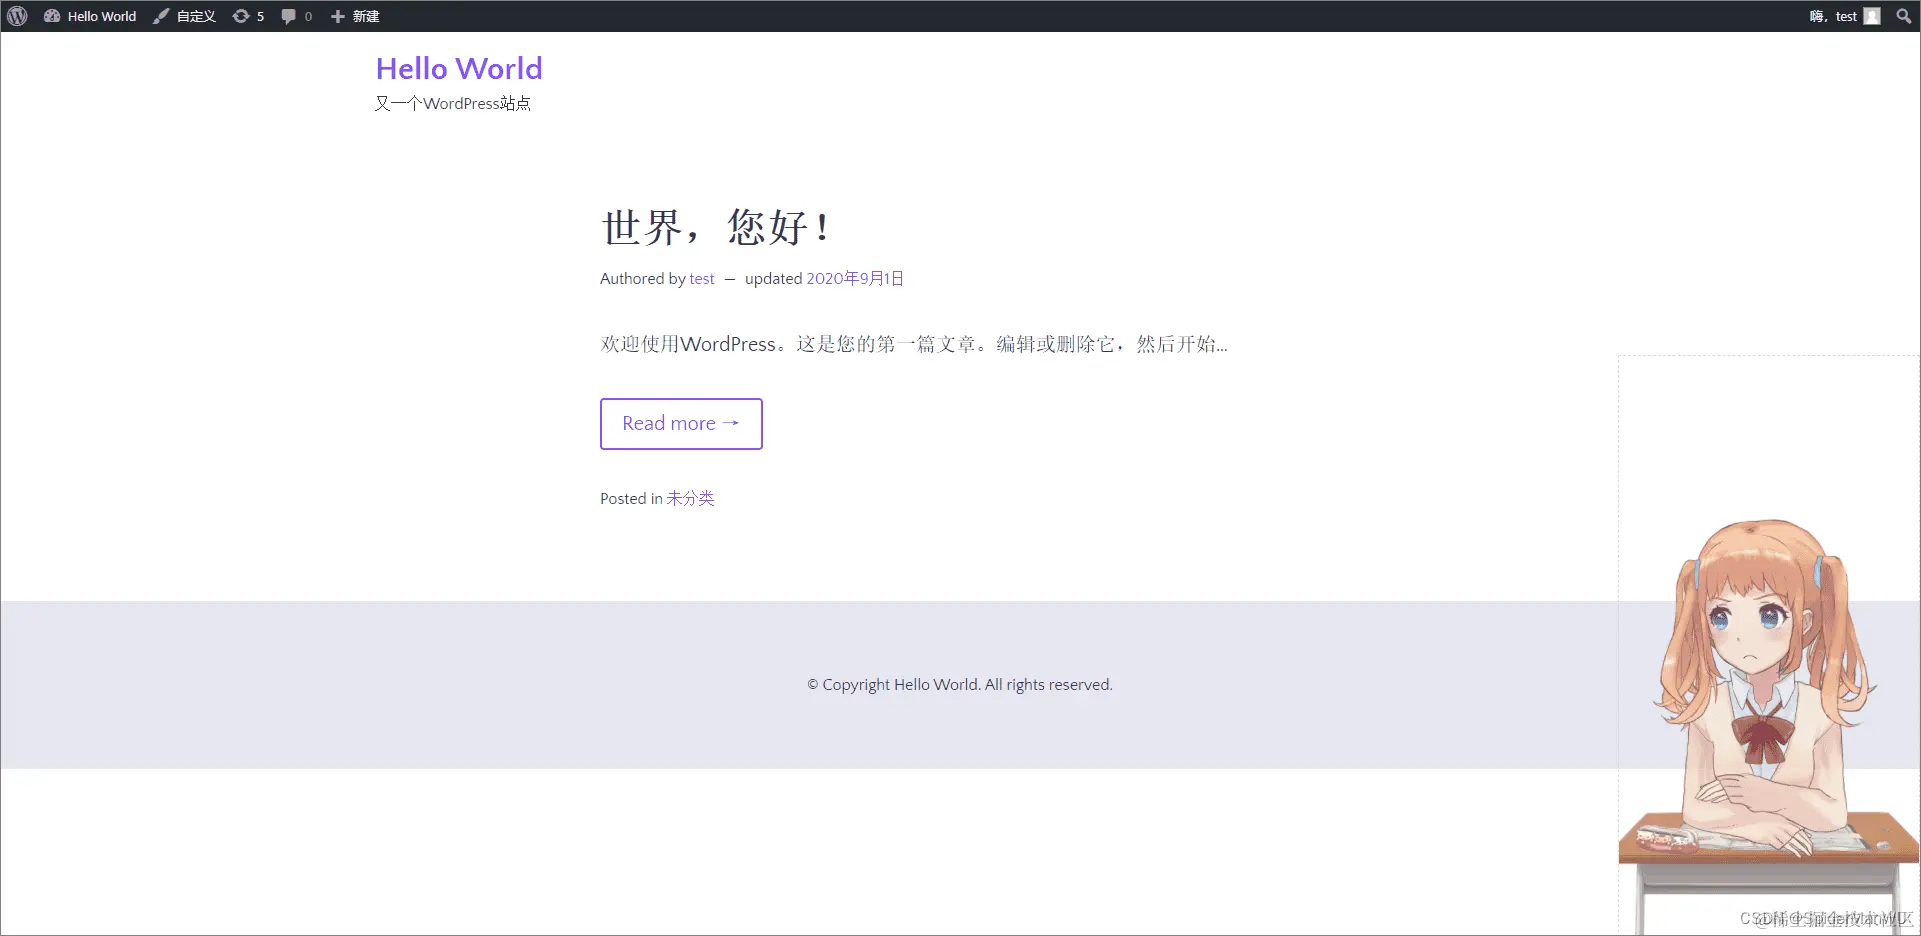Screen dimensions: 1921x936
Task: Select the 自定义 brush icon
Action: (161, 16)
